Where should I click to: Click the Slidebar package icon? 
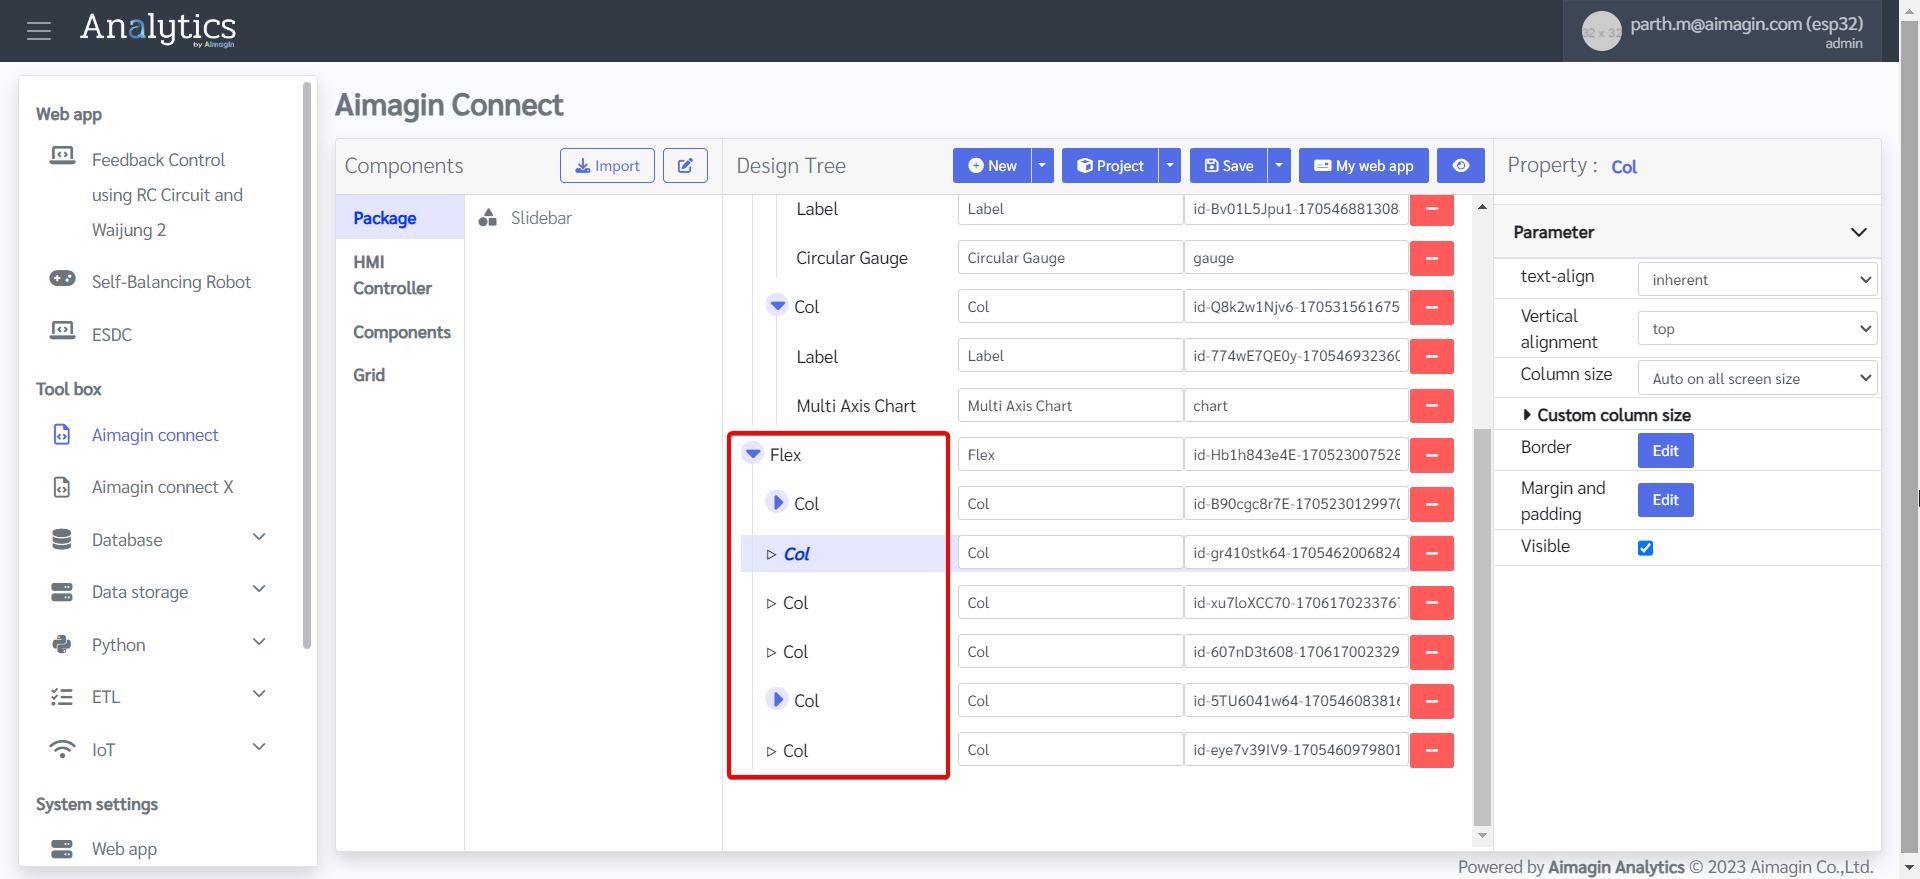click(488, 218)
